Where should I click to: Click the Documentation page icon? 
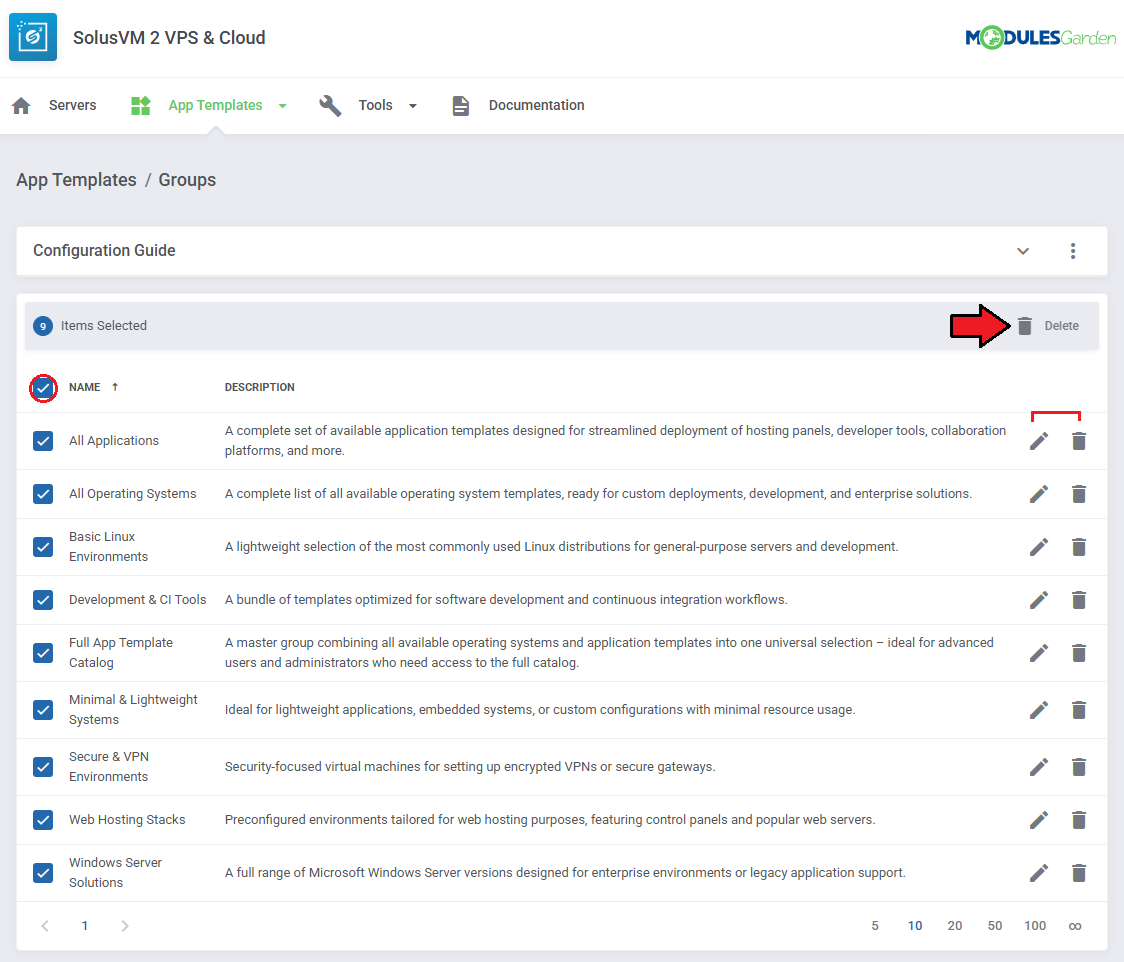click(x=460, y=105)
